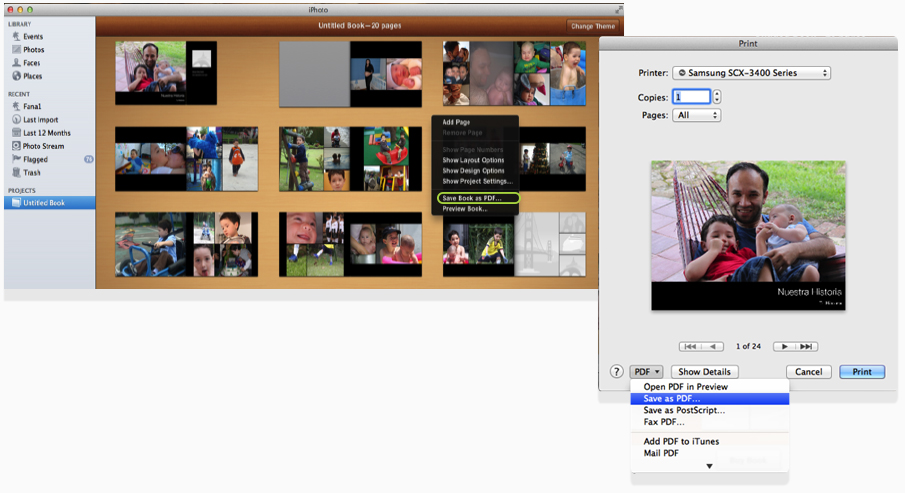905x493 pixels.
Task: Open the Pages dropdown
Action: 695,115
